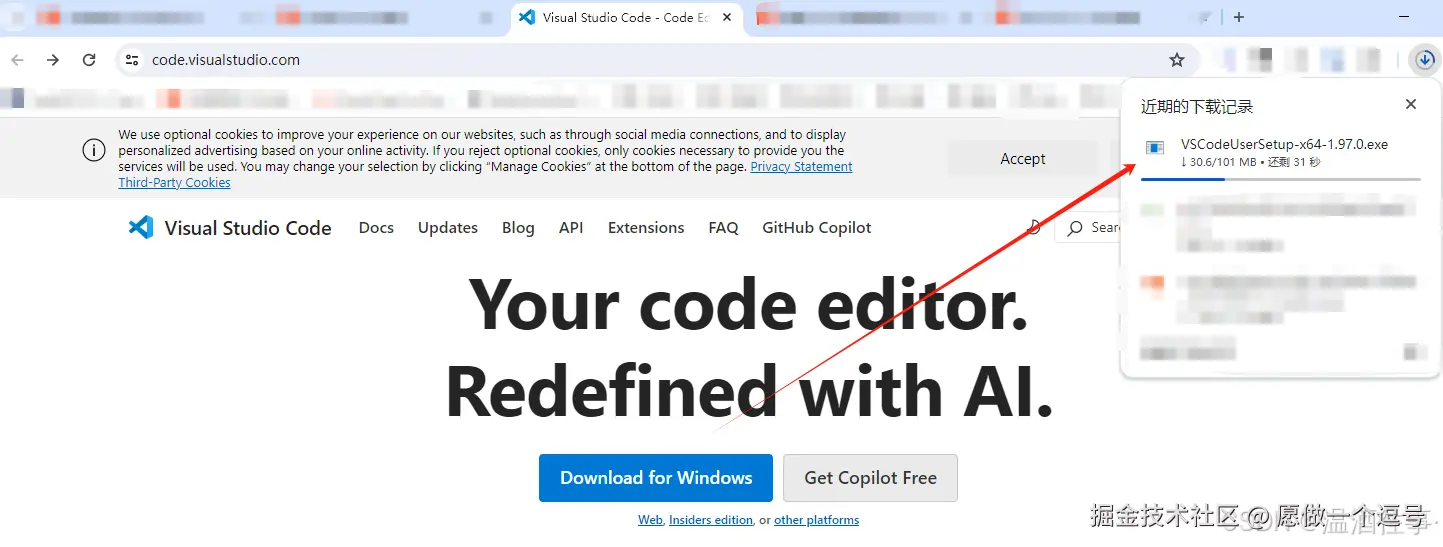Image resolution: width=1443 pixels, height=547 pixels.
Task: Open the Web version link
Action: 650,520
